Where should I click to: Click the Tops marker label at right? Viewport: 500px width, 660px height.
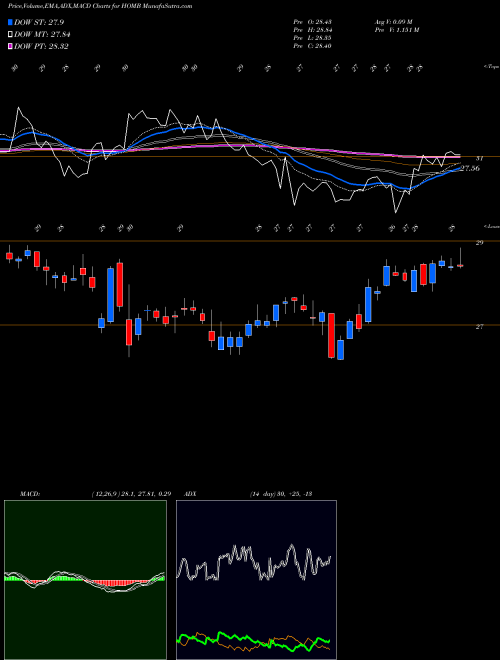point(490,67)
